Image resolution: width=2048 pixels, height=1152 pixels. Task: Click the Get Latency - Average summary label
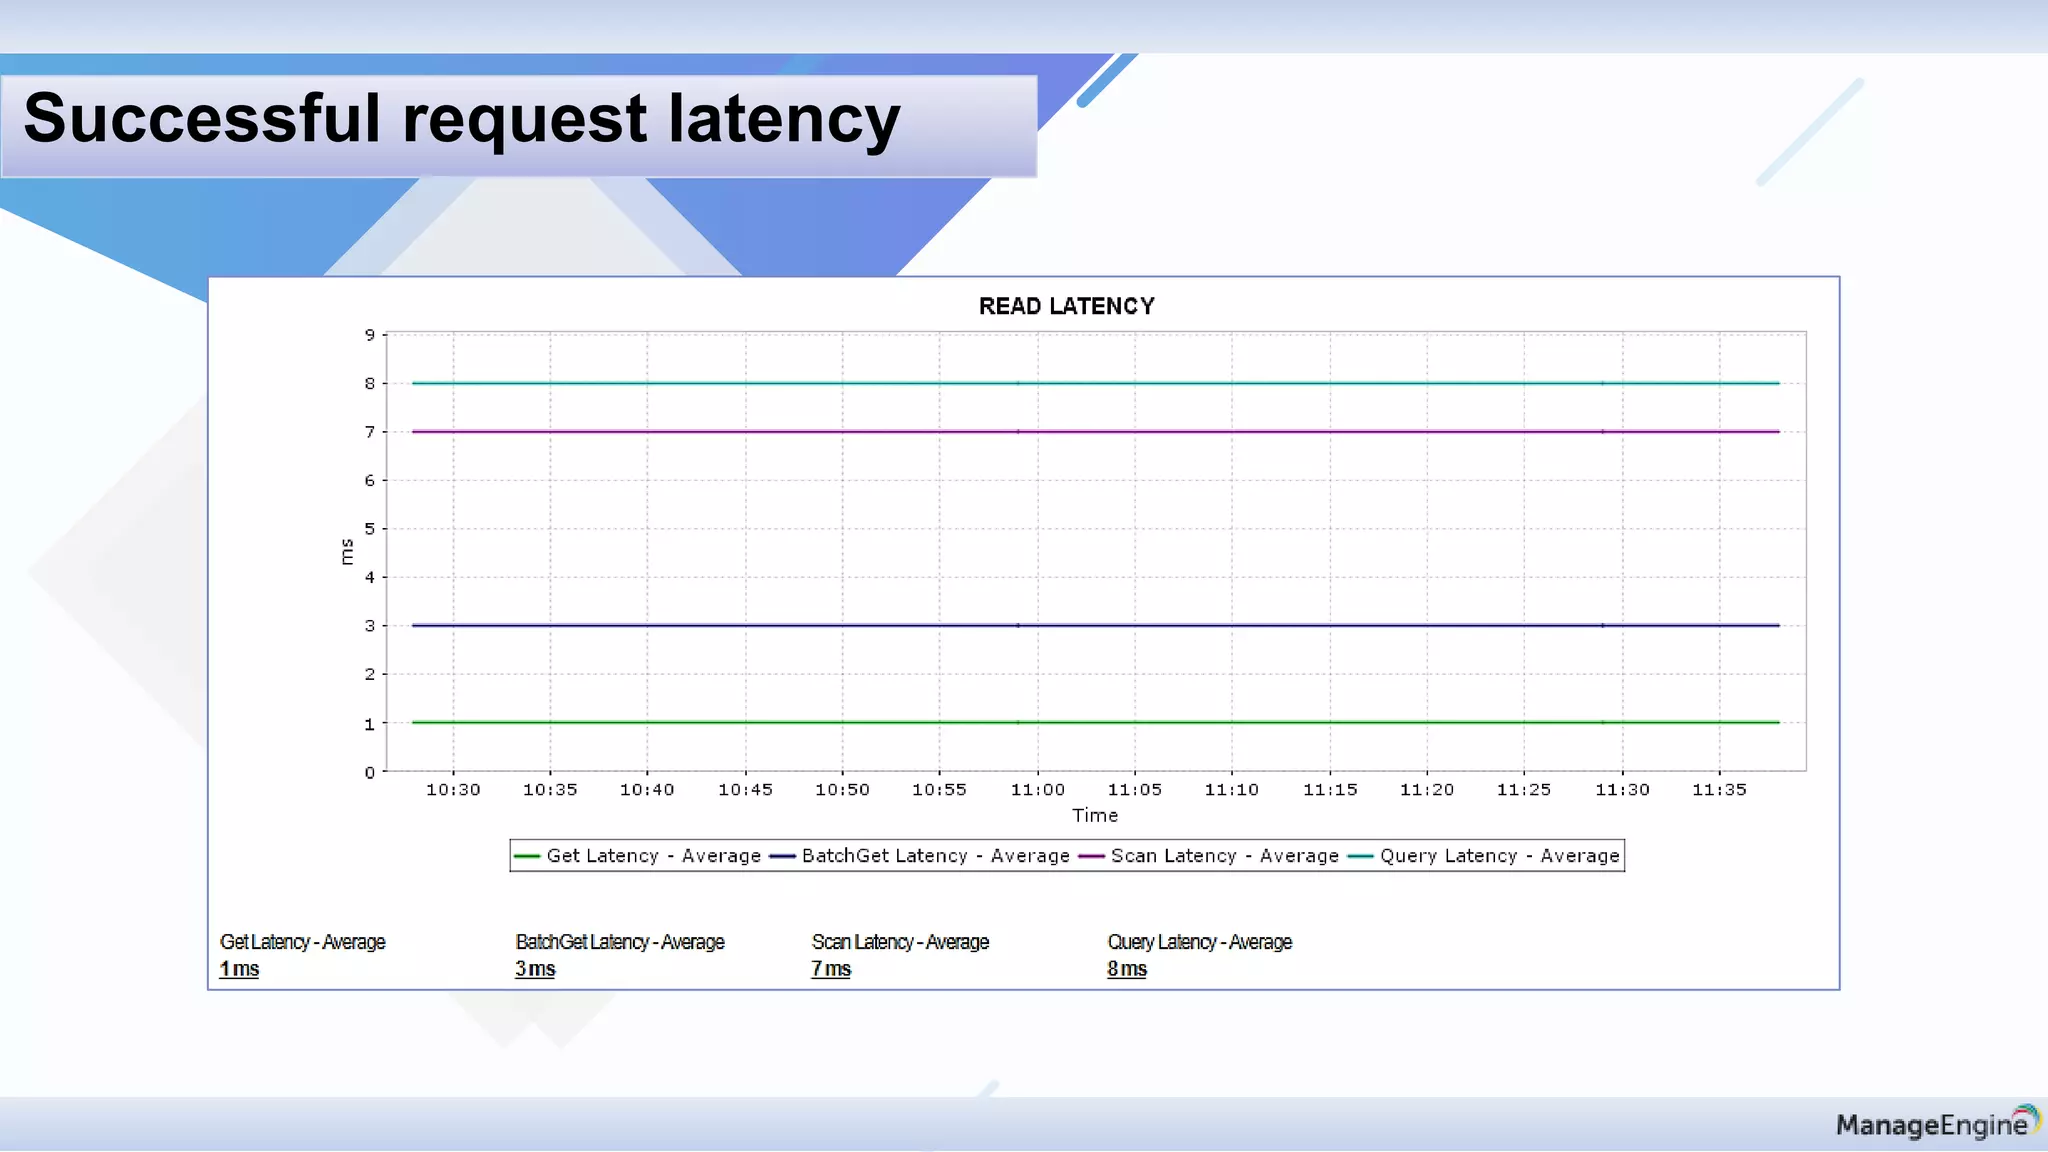pos(302,942)
